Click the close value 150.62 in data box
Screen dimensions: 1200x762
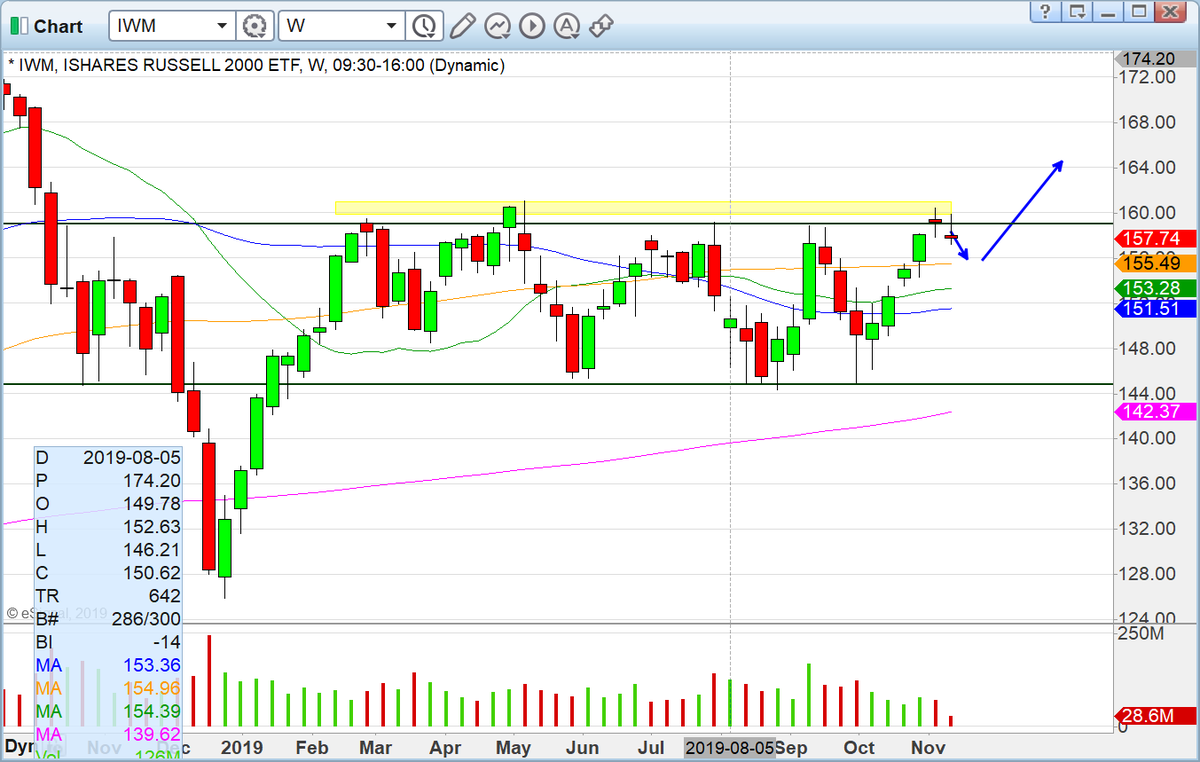(x=150, y=573)
